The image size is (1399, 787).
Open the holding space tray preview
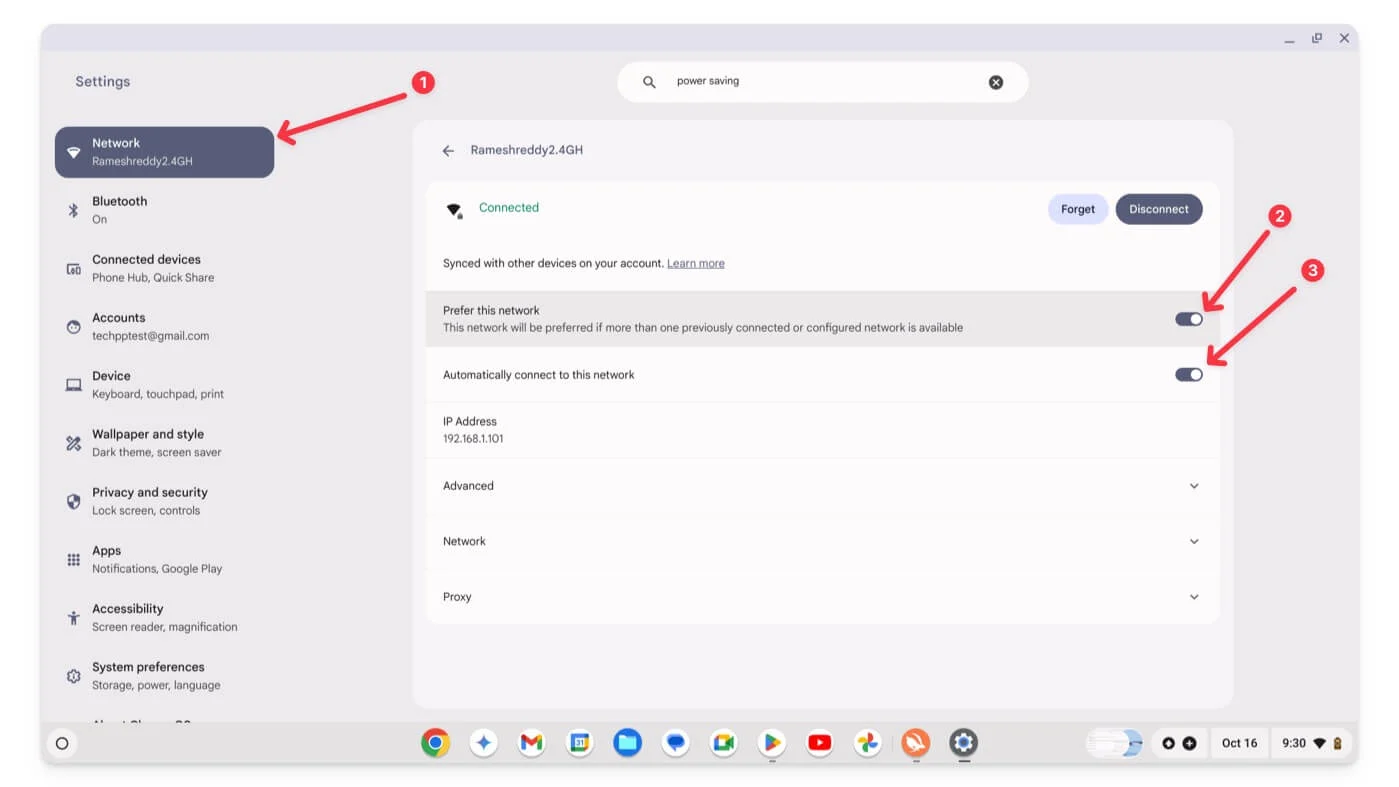tap(1115, 743)
